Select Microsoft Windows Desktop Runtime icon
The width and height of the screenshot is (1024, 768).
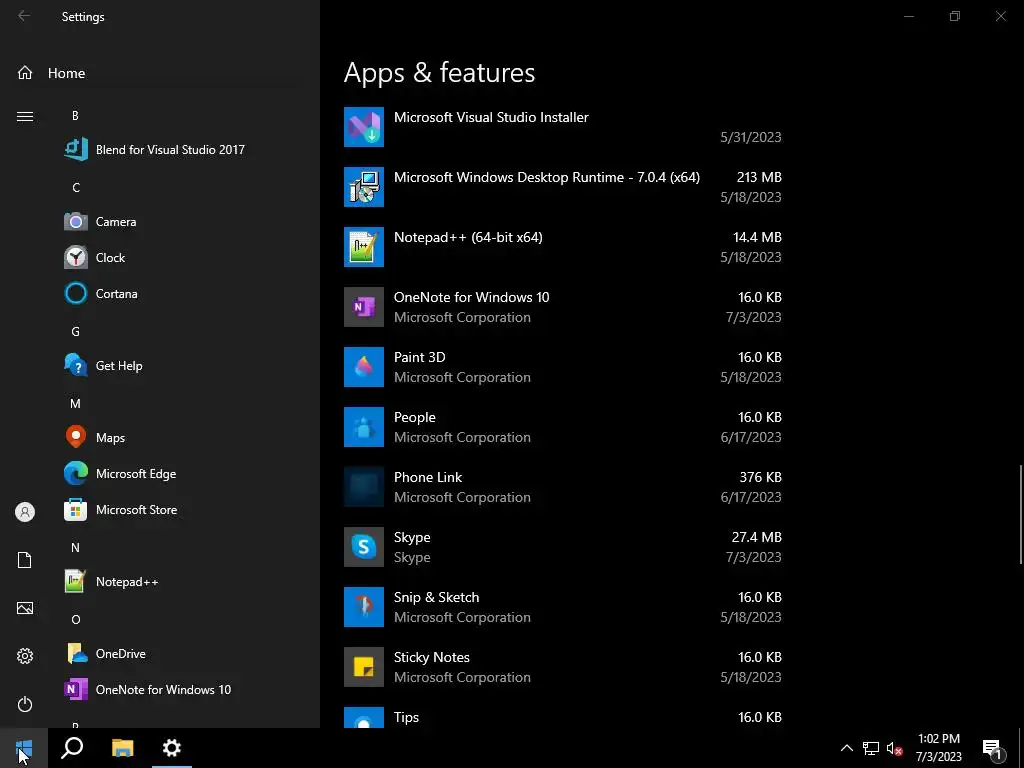pyautogui.click(x=364, y=187)
